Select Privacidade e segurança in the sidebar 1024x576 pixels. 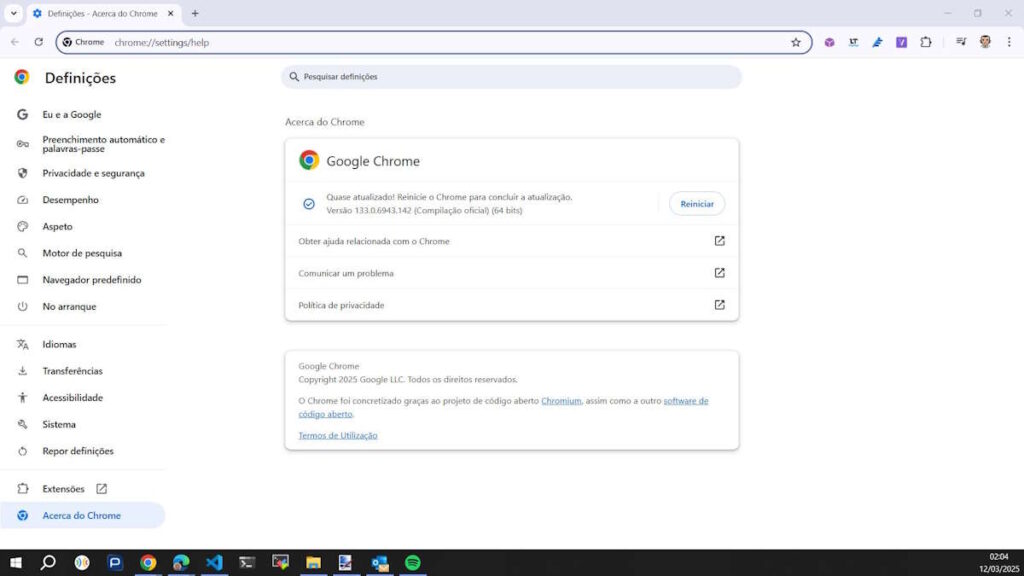coord(93,173)
